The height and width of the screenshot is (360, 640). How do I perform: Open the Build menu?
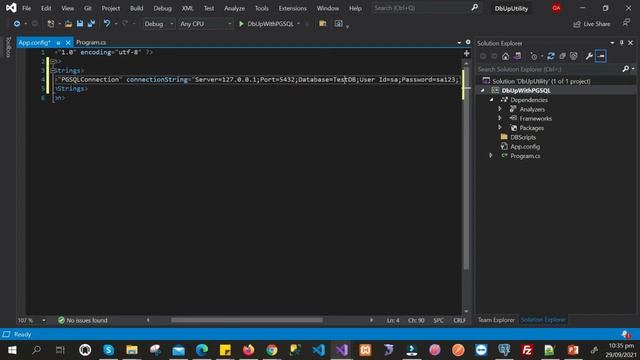point(136,8)
